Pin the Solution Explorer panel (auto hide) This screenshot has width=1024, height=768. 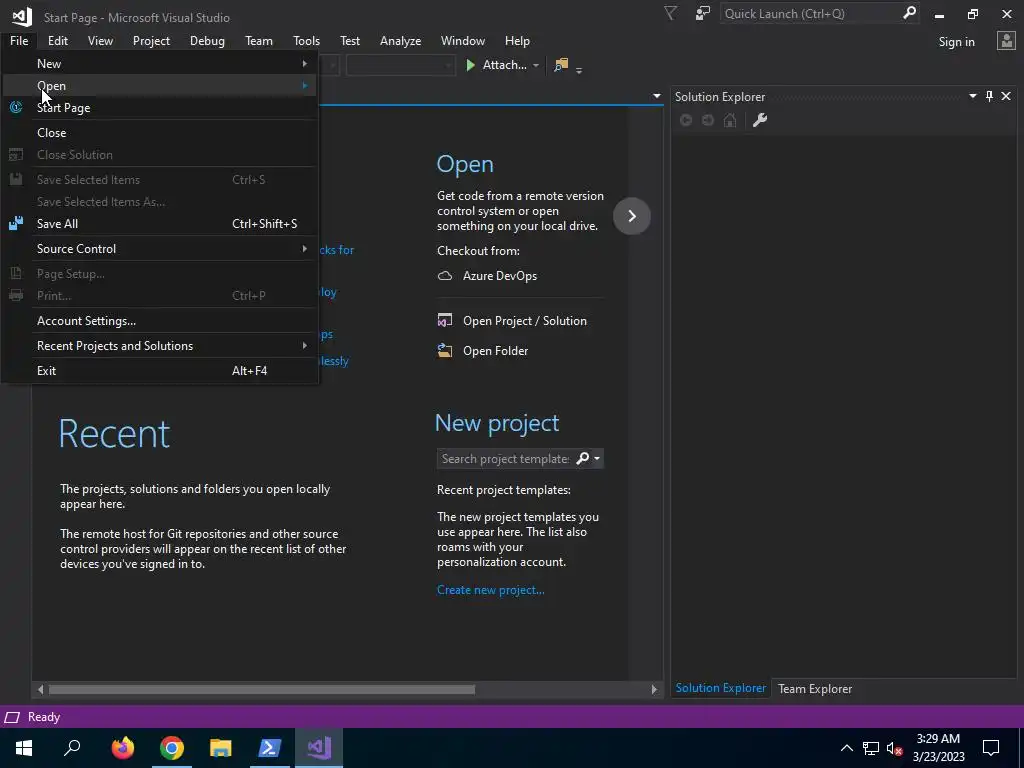989,96
